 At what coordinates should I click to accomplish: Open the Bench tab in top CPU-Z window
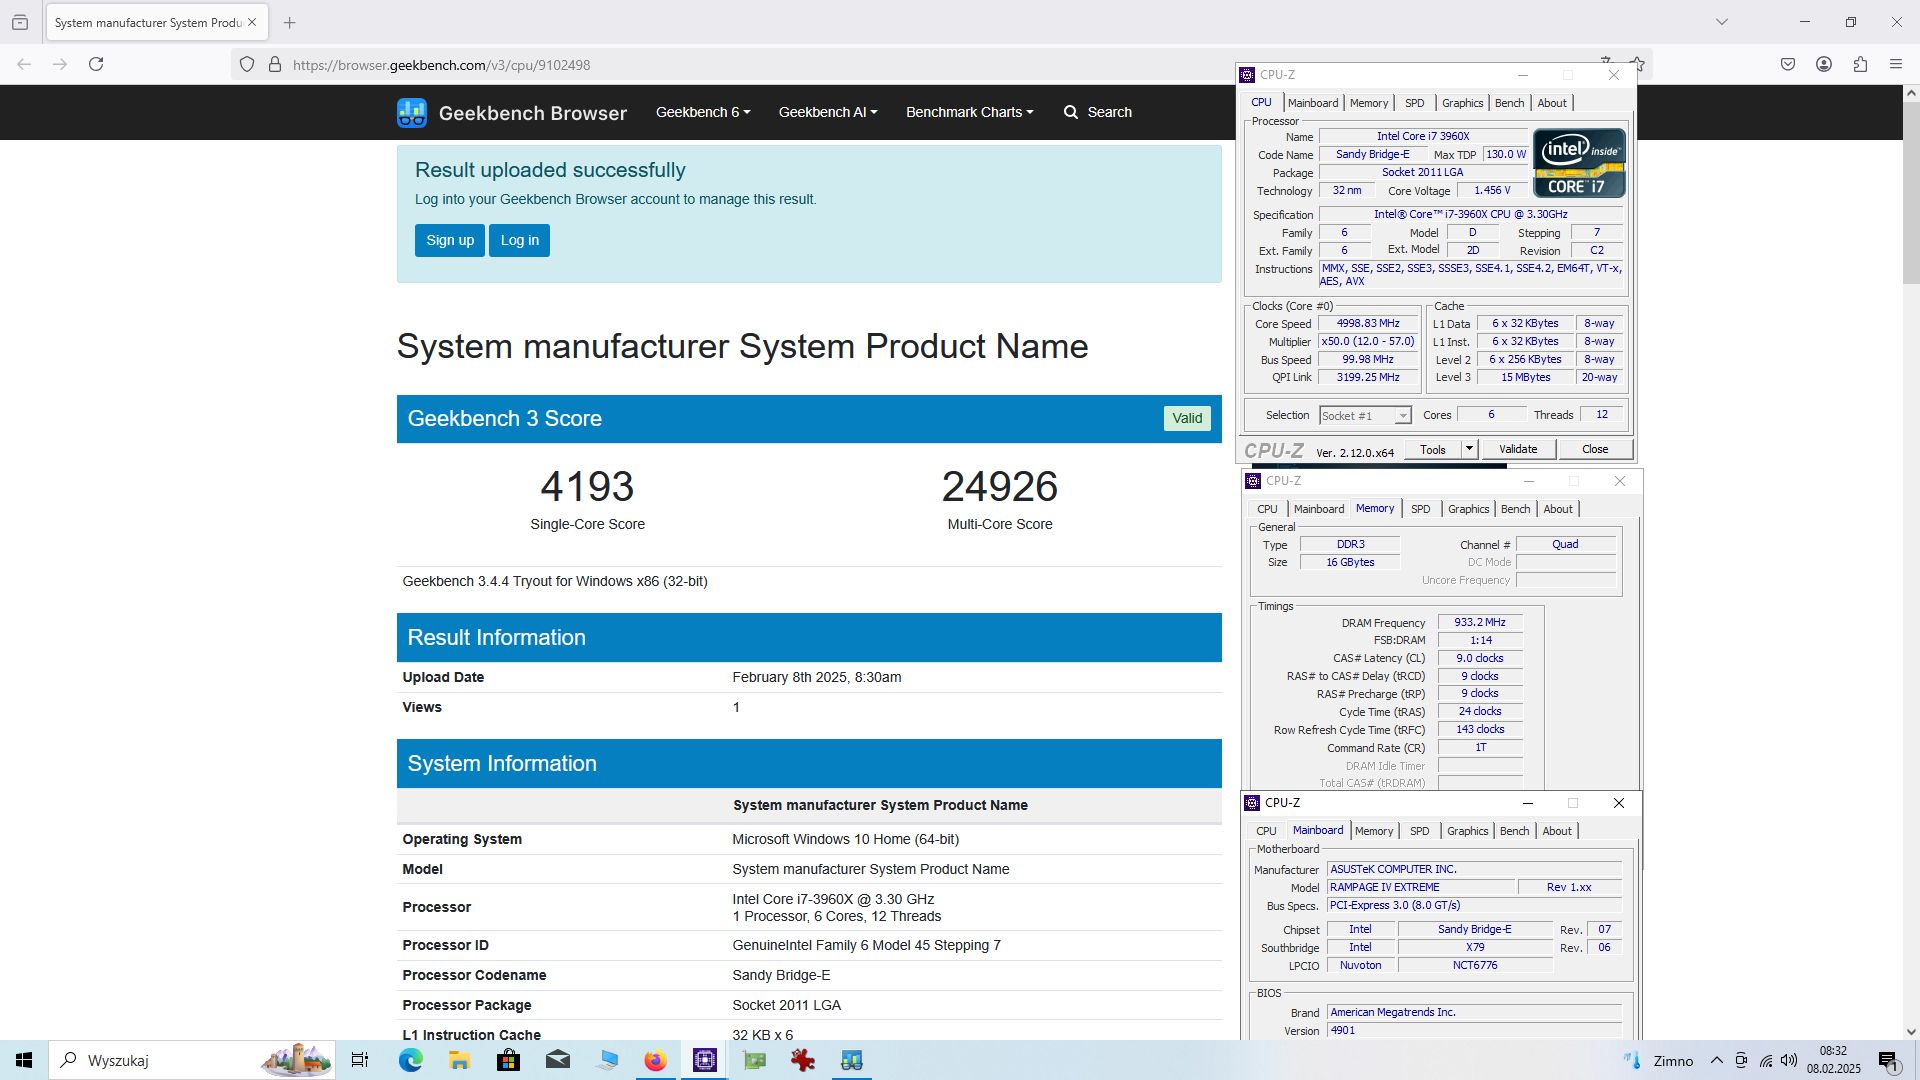point(1509,103)
